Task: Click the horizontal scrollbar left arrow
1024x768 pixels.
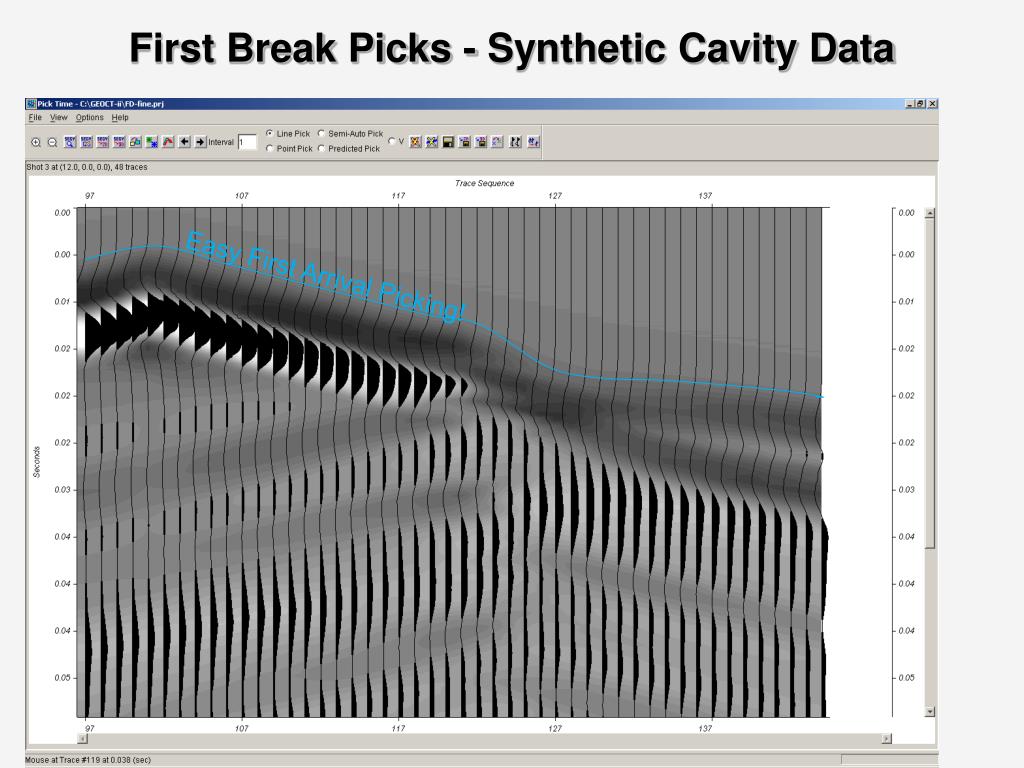Action: pos(82,739)
